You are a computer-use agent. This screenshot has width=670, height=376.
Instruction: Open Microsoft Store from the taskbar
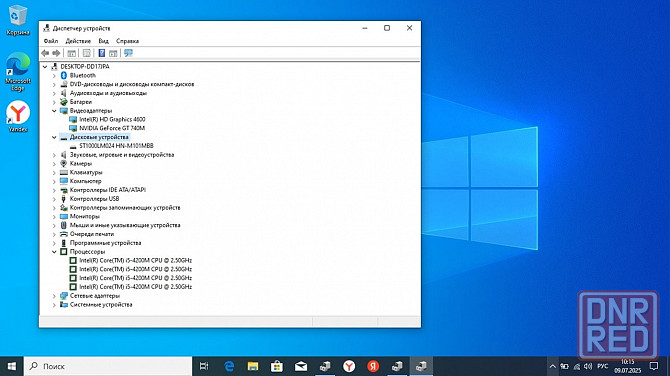coord(277,366)
